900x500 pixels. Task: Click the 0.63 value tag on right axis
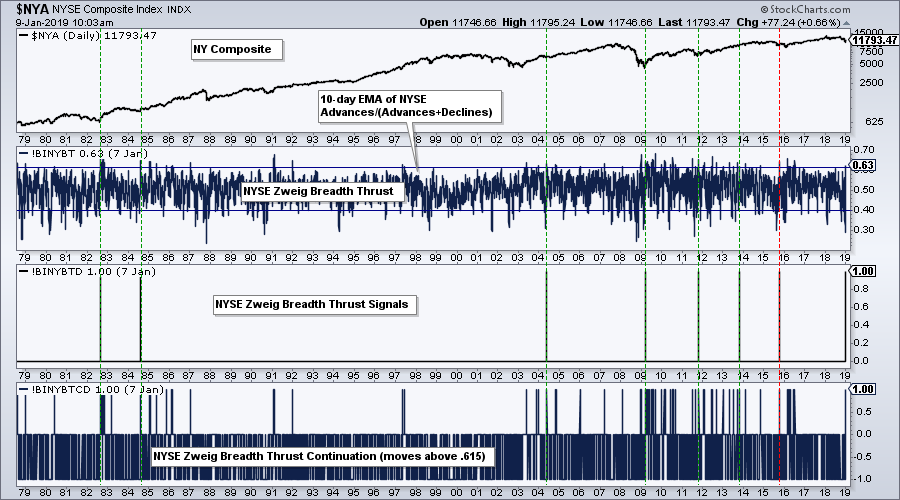click(863, 164)
